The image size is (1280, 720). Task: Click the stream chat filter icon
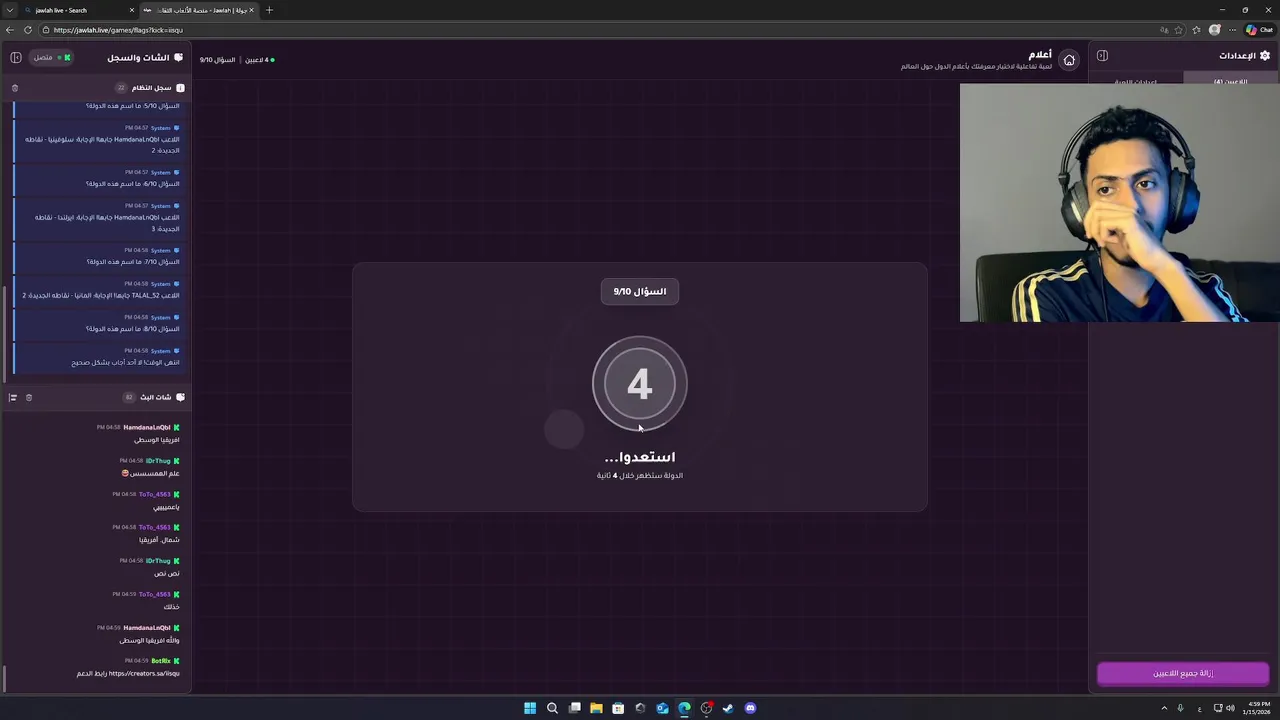(13, 397)
